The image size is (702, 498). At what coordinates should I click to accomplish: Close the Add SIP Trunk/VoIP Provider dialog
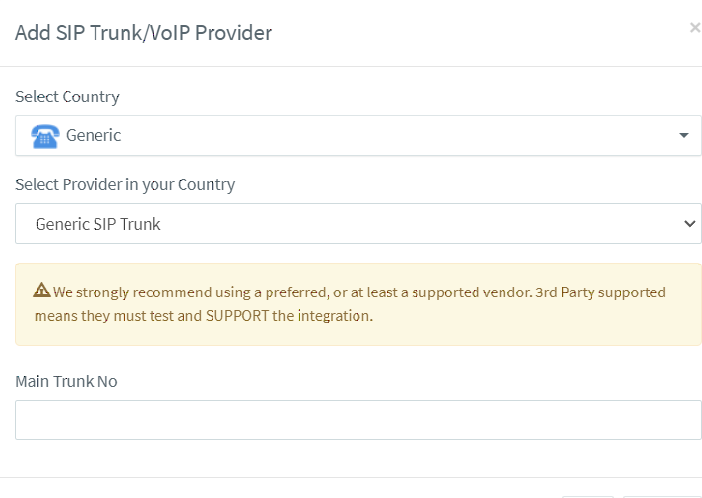pyautogui.click(x=695, y=28)
